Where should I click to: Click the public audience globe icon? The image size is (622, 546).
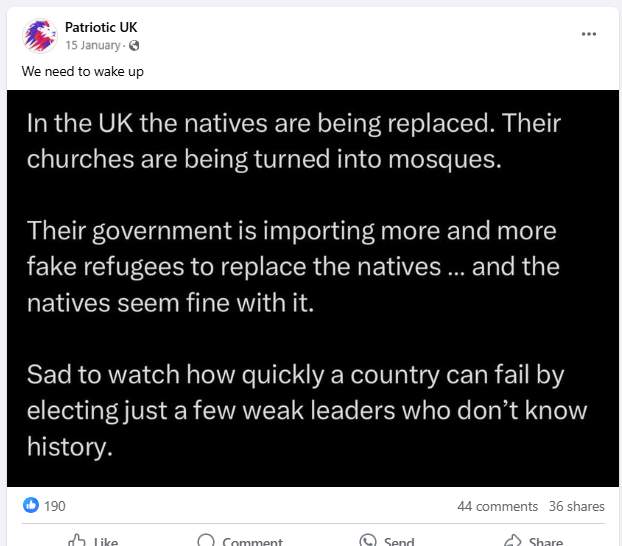134,46
